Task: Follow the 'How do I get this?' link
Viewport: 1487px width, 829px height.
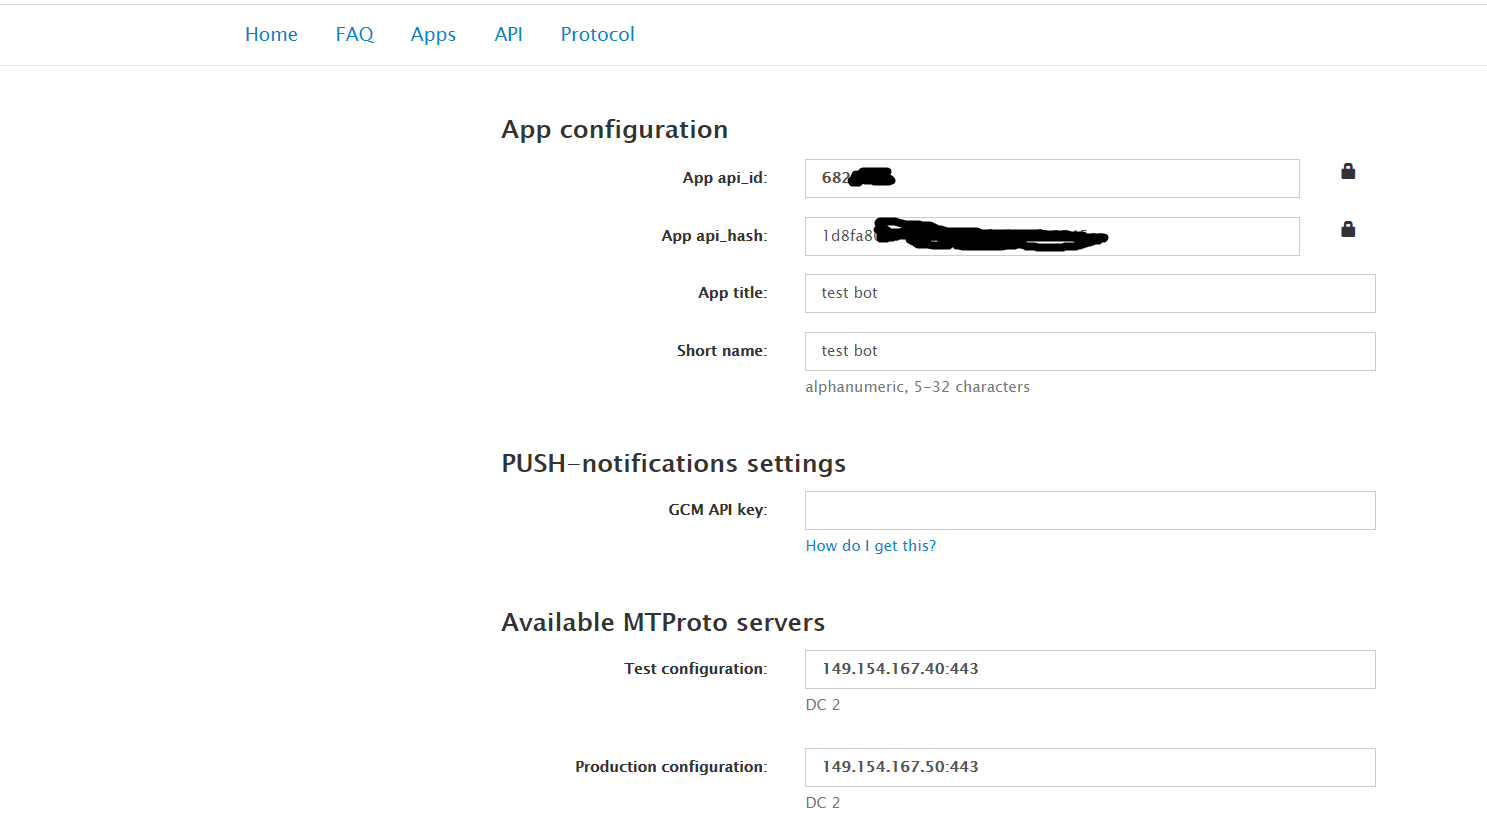Action: pos(871,546)
